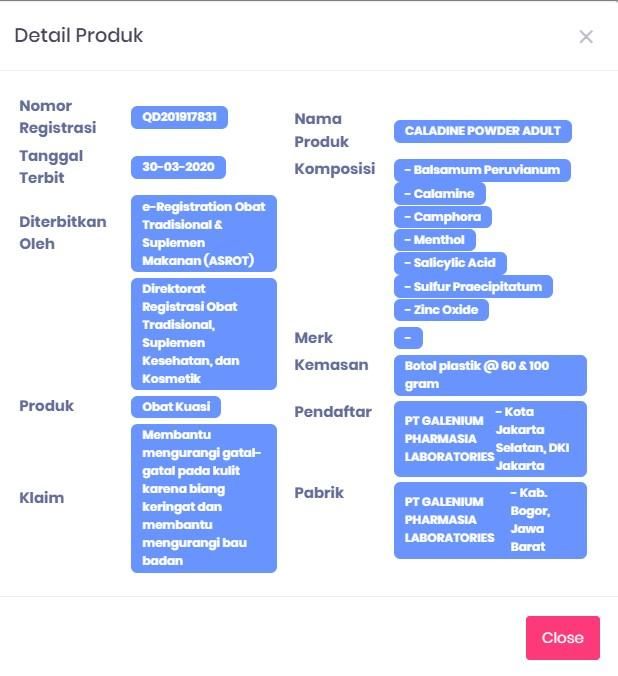This screenshot has height=676, width=618.
Task: Click the Menthol ingredient badge
Action: pyautogui.click(x=435, y=240)
